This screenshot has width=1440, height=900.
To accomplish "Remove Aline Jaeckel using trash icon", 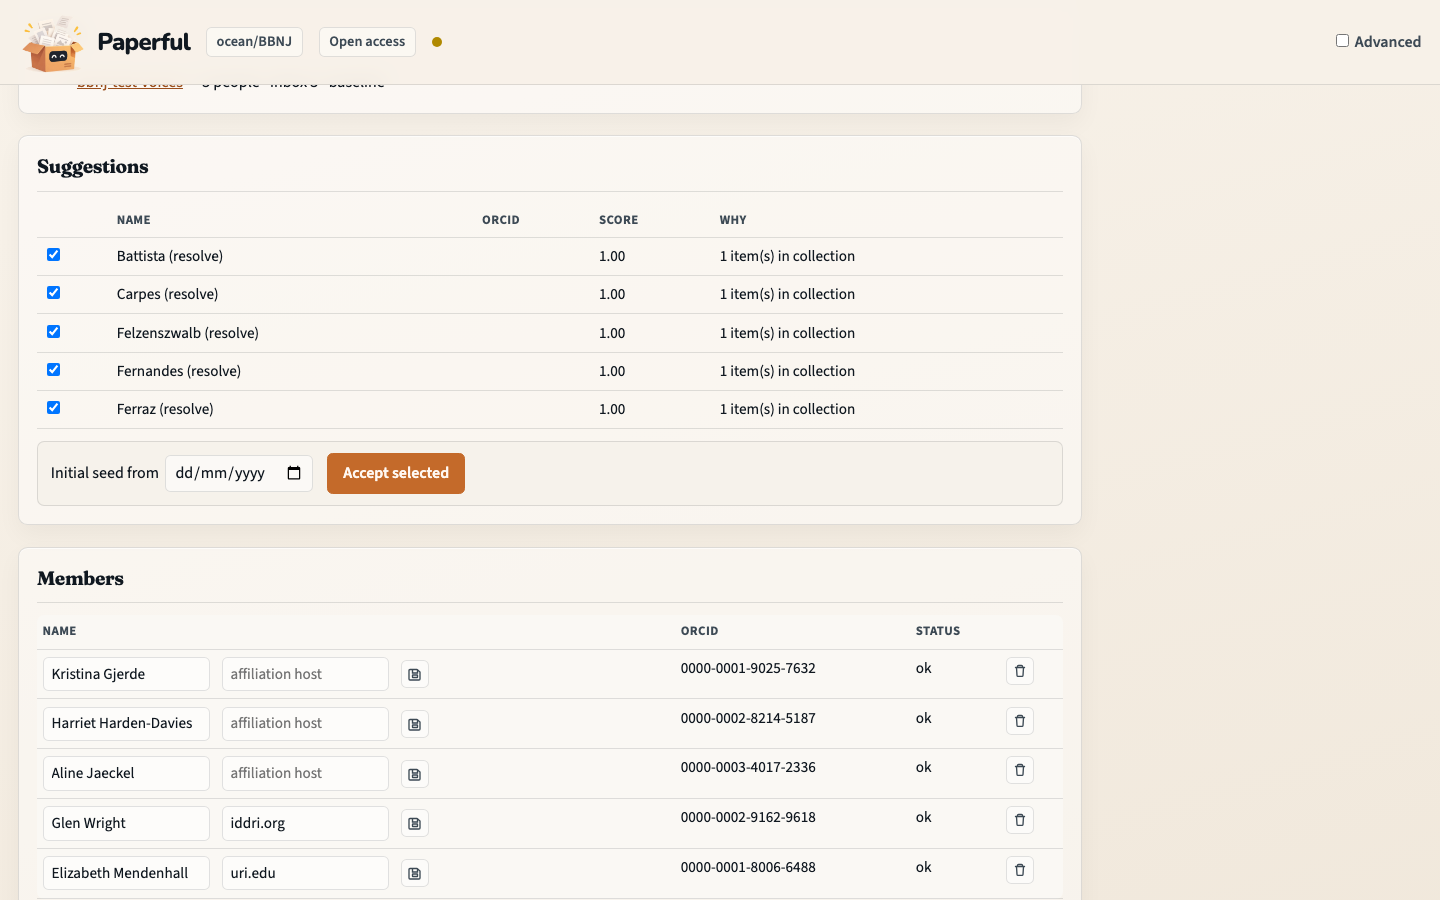I will click(1020, 770).
